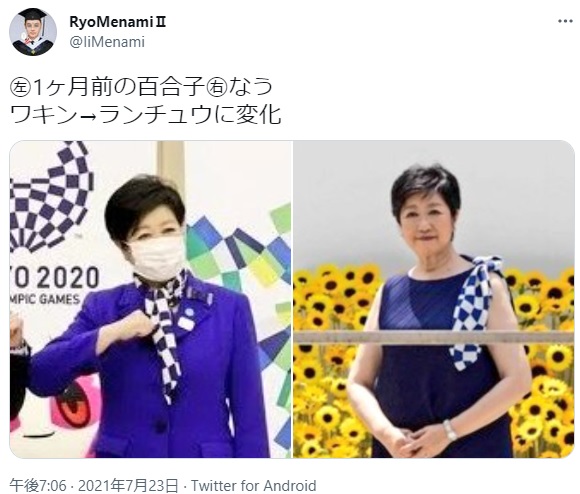Click the arrow symbol in ワキン→ランチュウ
This screenshot has height=494, width=580.
click(87, 116)
